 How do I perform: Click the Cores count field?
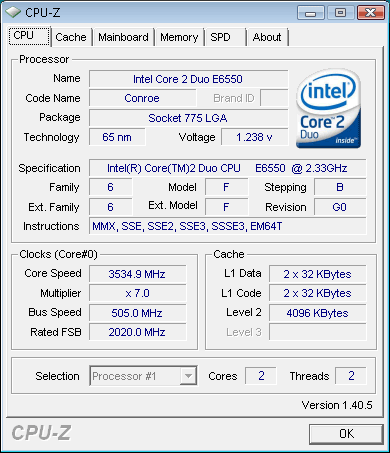click(x=261, y=376)
